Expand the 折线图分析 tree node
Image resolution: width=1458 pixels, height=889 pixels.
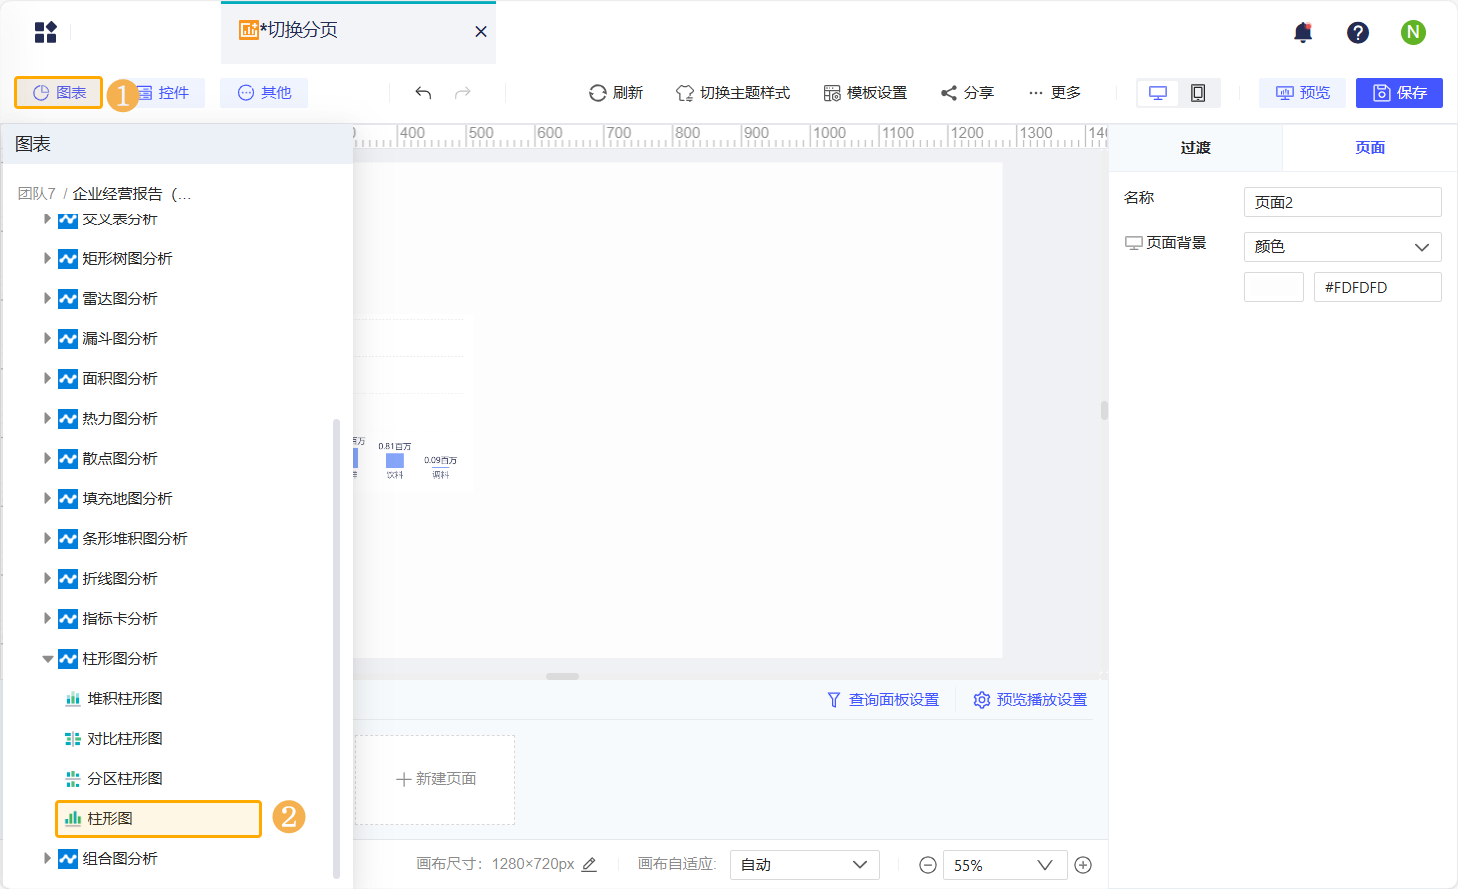47,578
